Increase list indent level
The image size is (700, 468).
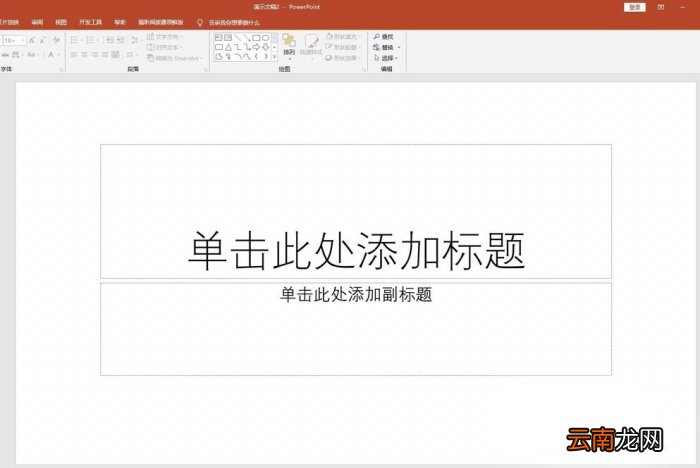coord(121,40)
